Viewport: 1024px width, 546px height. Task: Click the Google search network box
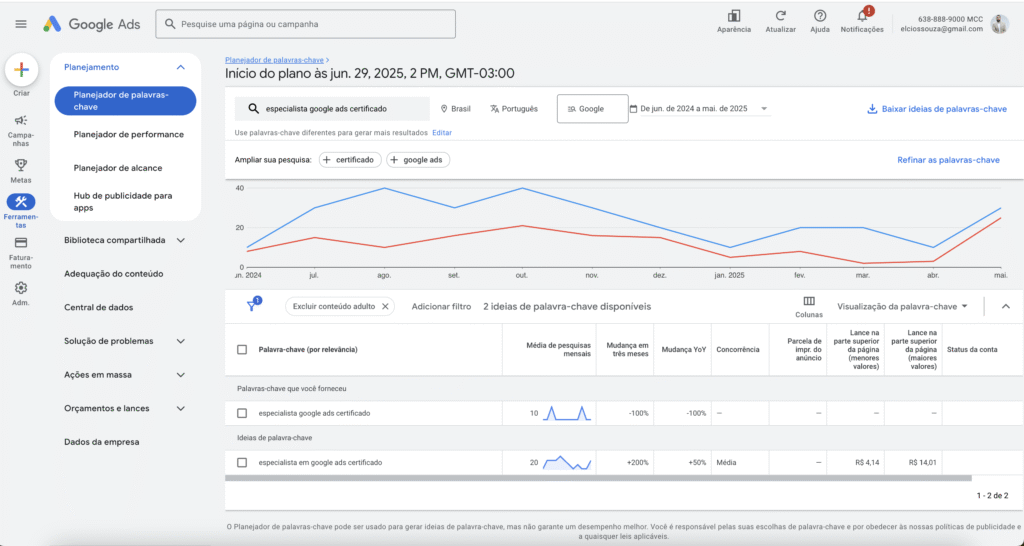click(592, 109)
